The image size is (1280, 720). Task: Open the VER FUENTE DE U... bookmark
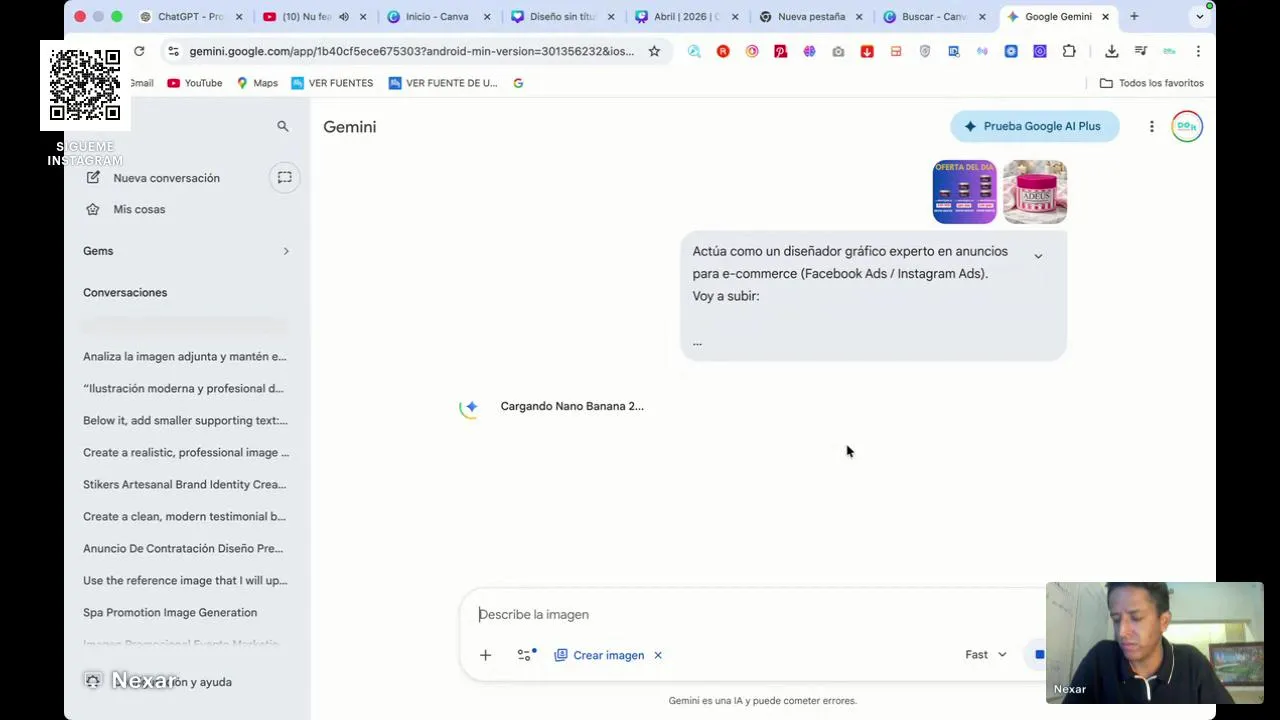[x=443, y=83]
